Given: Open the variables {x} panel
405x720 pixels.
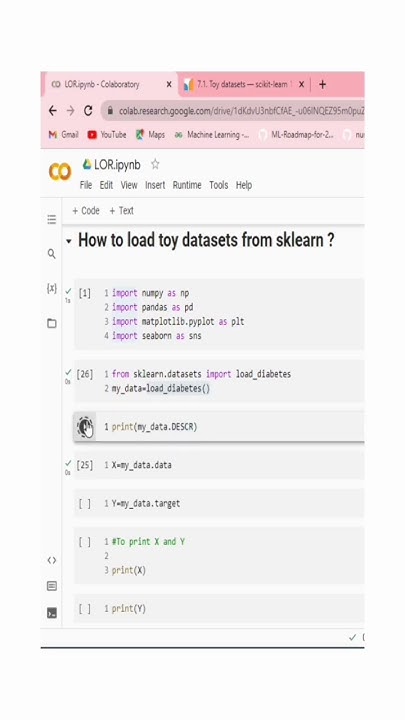Looking at the screenshot, I should click(52, 288).
